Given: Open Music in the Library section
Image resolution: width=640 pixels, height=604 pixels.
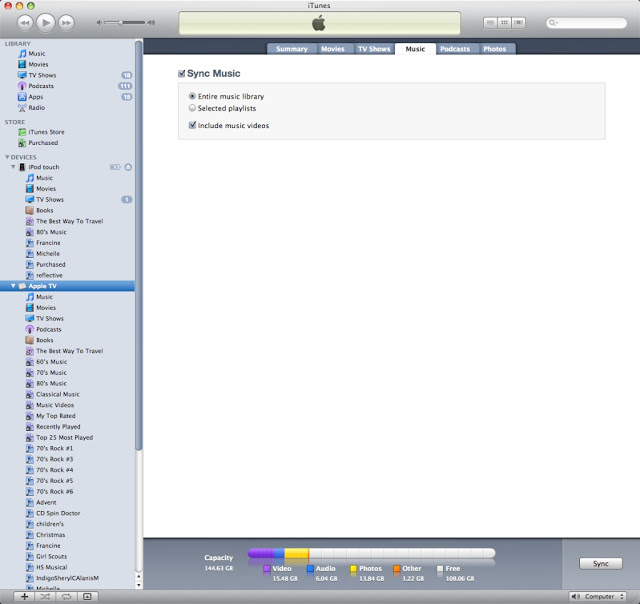Looking at the screenshot, I should (37, 53).
